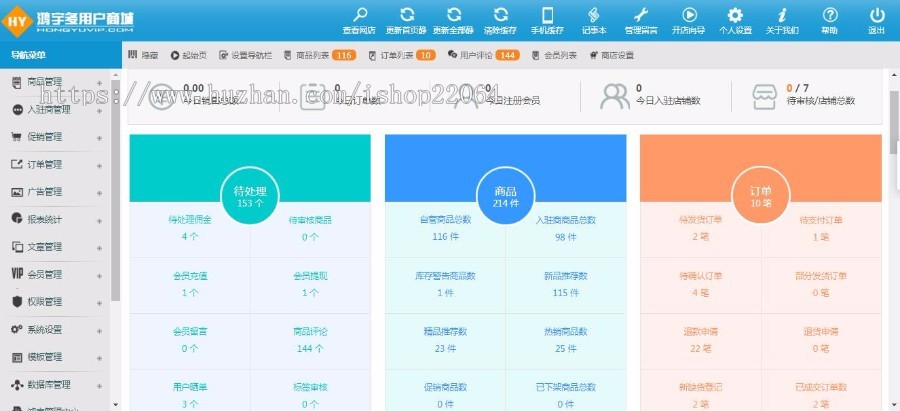Open 帮助 question mark icon
This screenshot has width=900, height=411.
tap(829, 15)
